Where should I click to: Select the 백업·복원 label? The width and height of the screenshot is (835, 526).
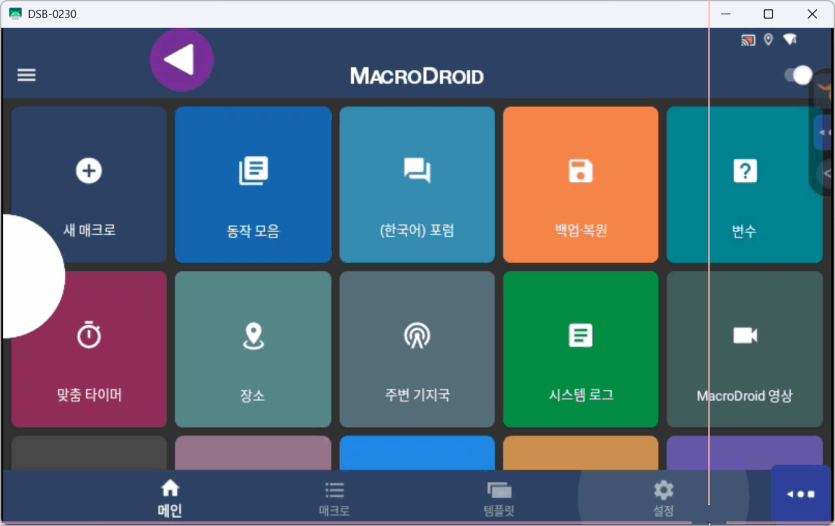click(581, 231)
